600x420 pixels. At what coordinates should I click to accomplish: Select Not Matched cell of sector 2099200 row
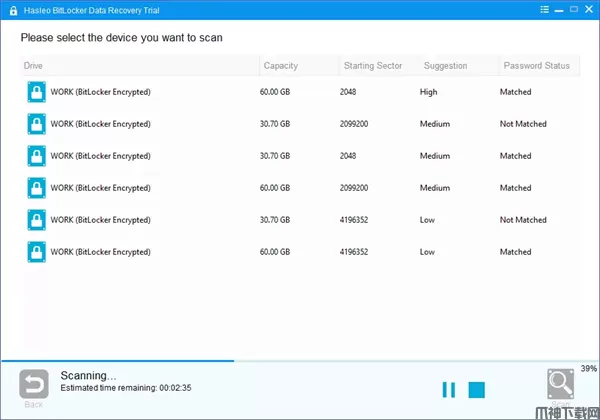point(523,124)
